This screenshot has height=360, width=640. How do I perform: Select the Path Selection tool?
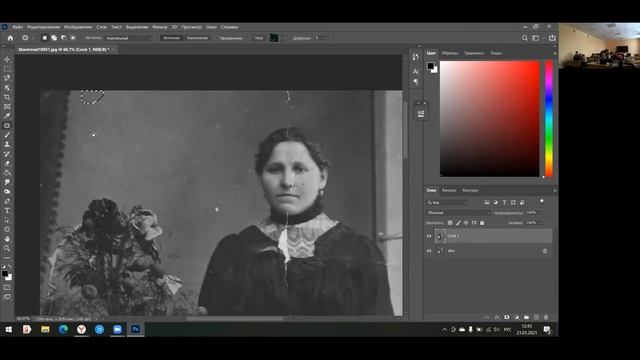tap(7, 220)
